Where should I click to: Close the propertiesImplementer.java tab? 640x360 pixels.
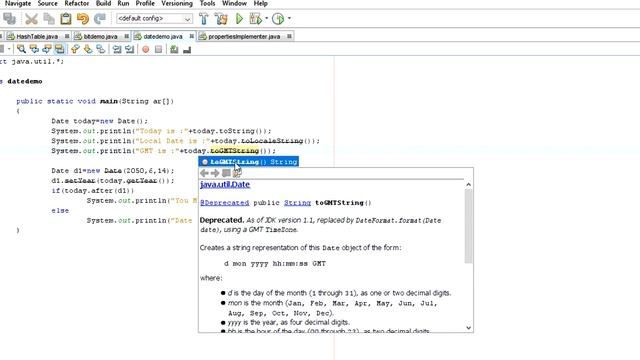[x=289, y=36]
